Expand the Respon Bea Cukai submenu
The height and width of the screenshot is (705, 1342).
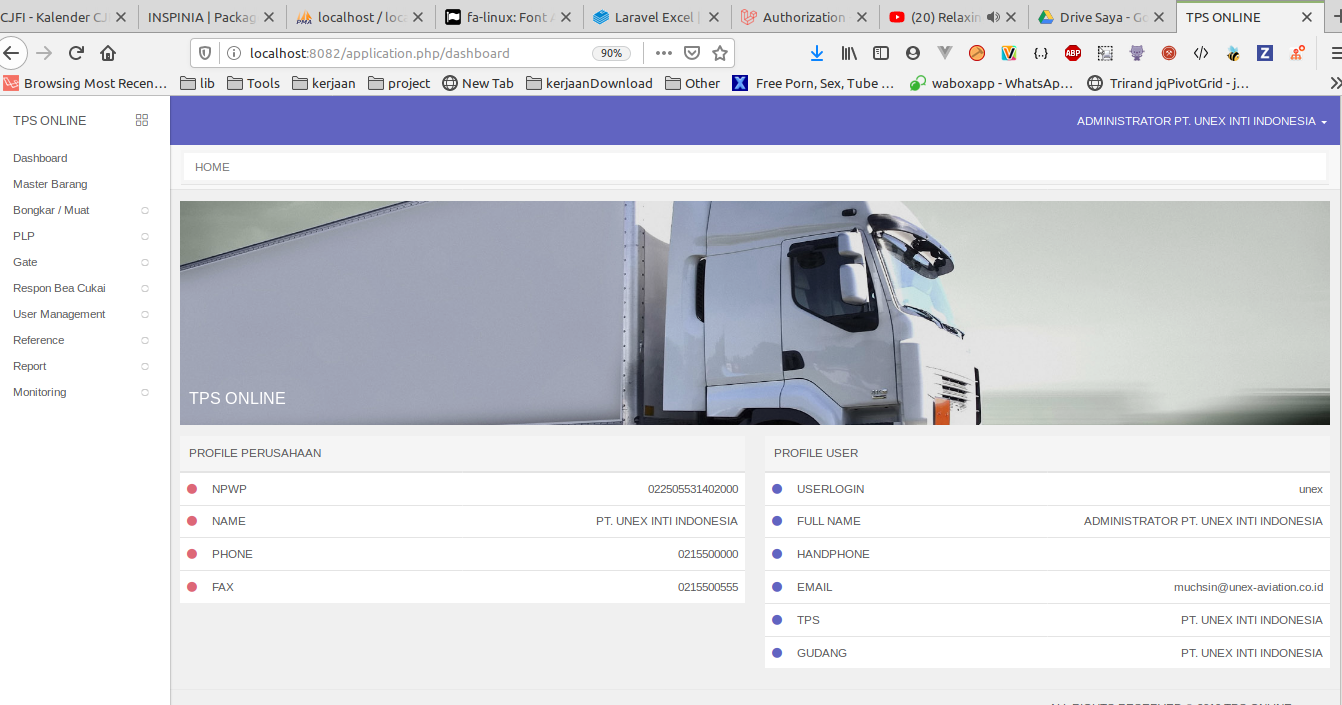pos(144,288)
